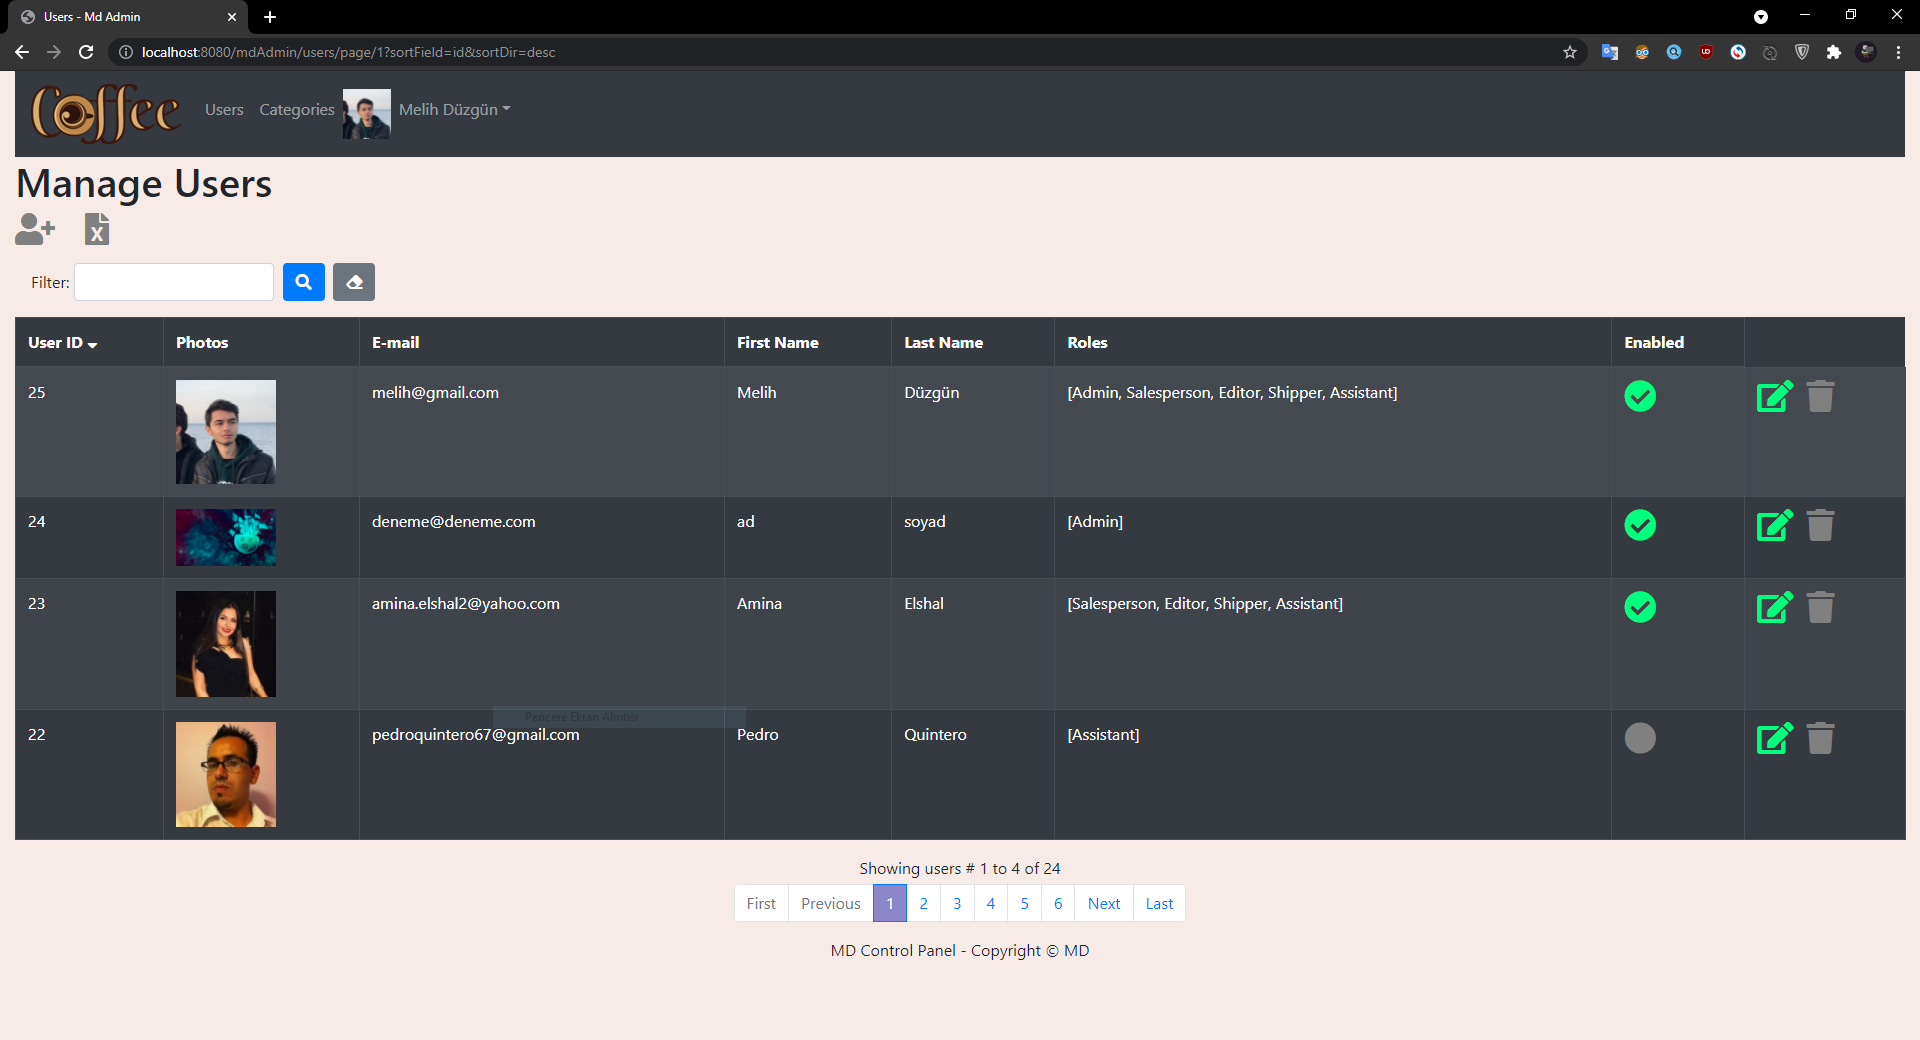Click Pedro Quintero's photo thumbnail
This screenshot has height=1040, width=1920.
pyautogui.click(x=226, y=774)
